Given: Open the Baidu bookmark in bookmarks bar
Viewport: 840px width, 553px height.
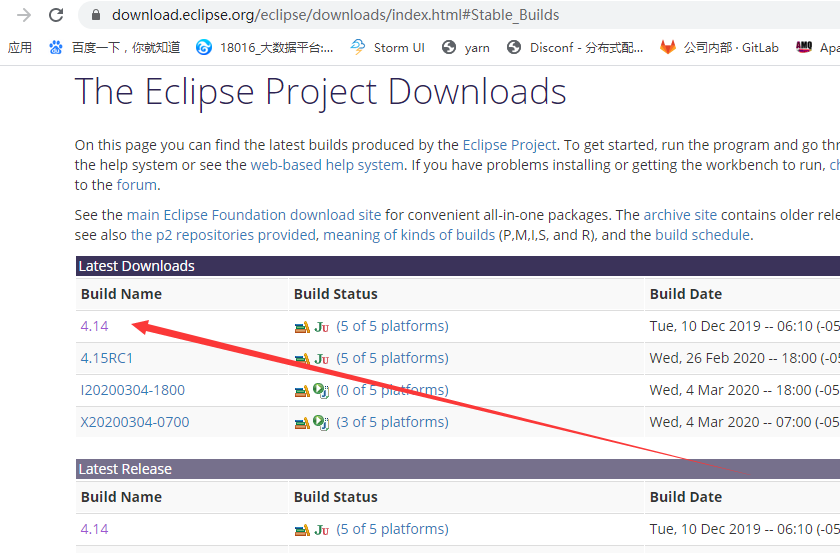Looking at the screenshot, I should (115, 47).
